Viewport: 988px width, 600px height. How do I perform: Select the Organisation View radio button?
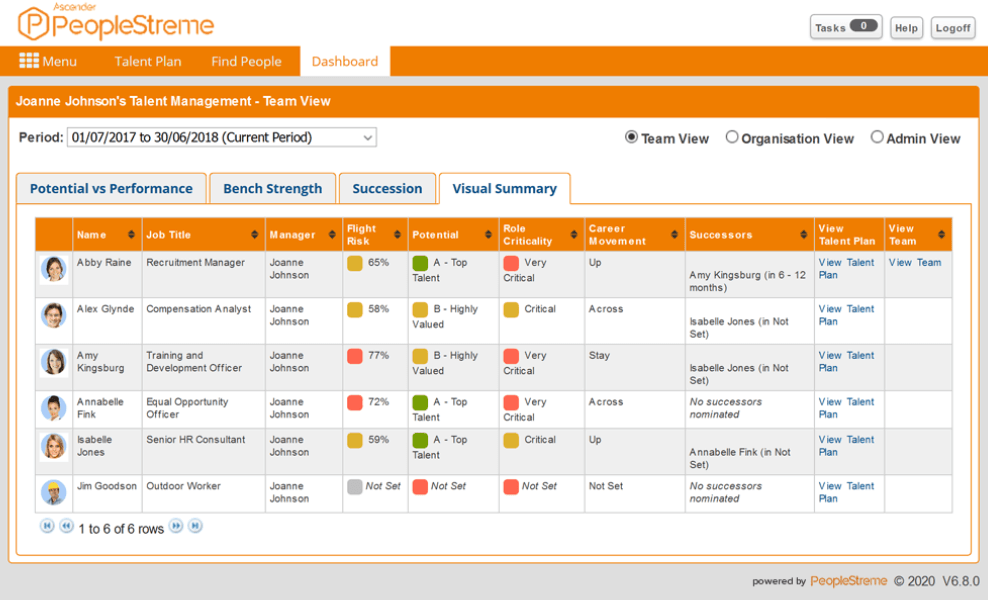[x=731, y=138]
